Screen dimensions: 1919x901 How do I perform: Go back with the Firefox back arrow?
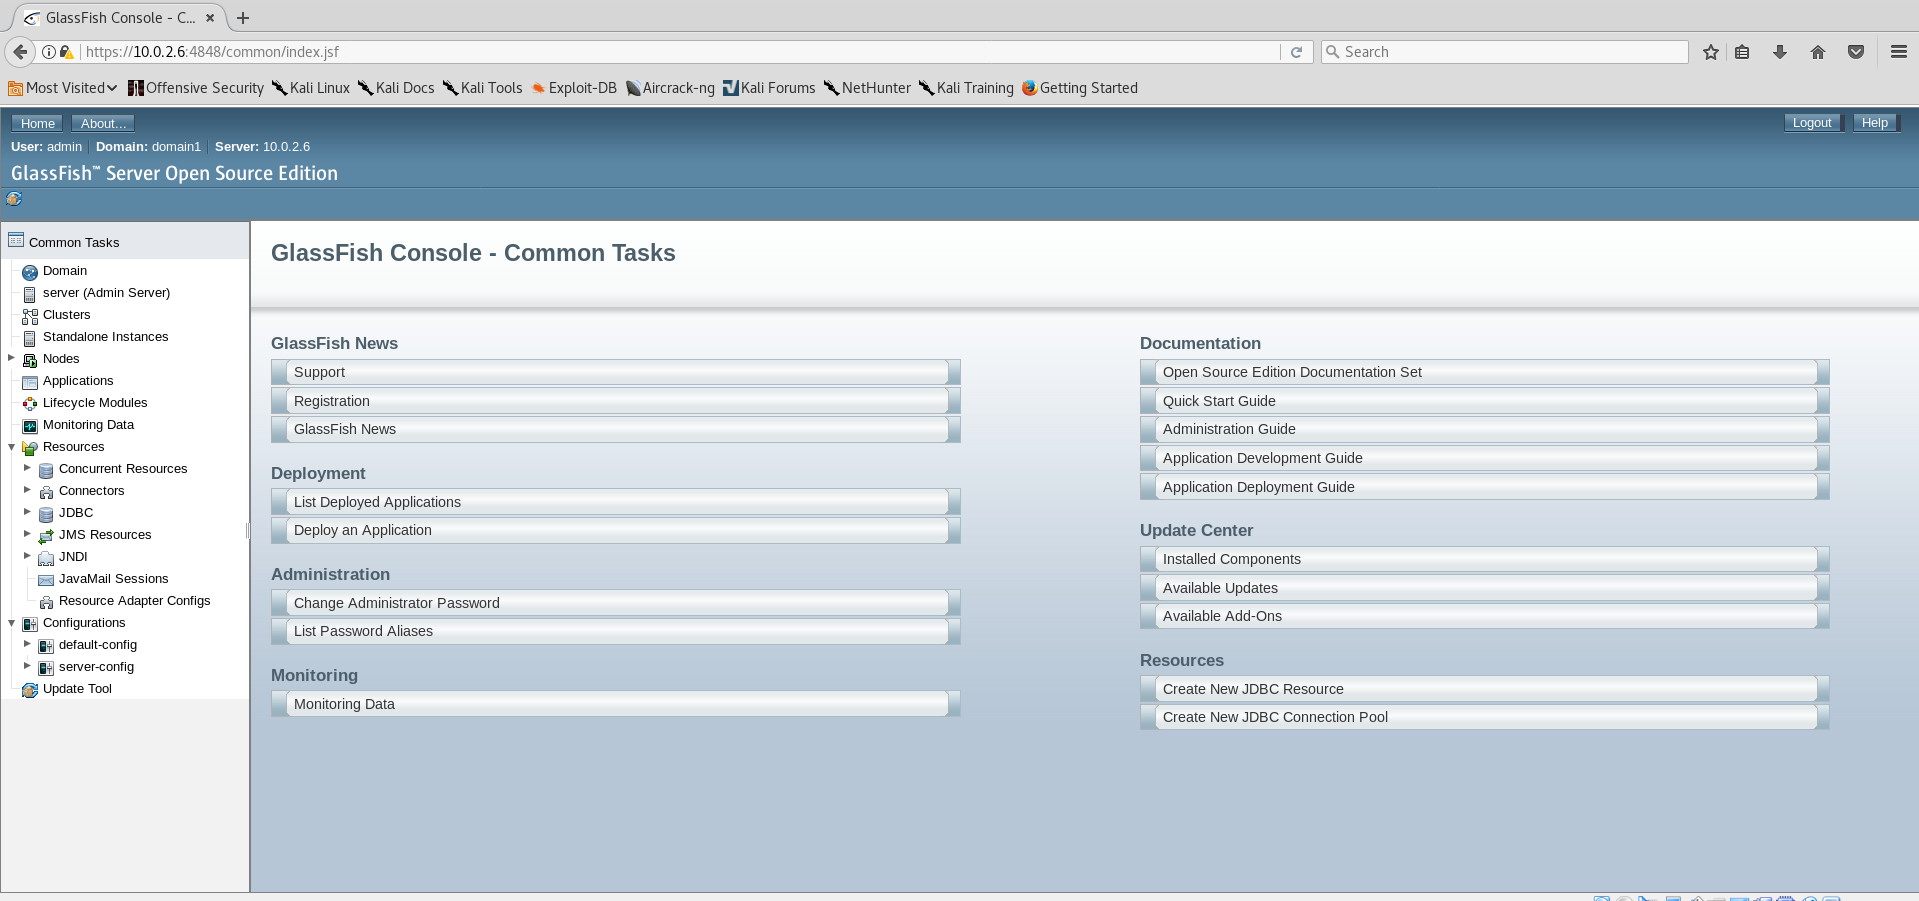pyautogui.click(x=20, y=52)
